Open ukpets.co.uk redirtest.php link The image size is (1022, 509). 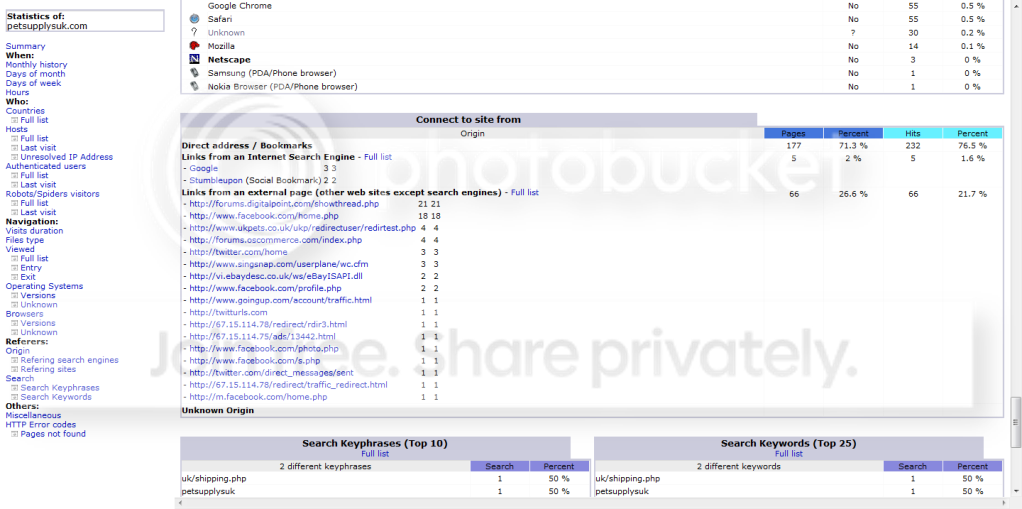(x=302, y=228)
